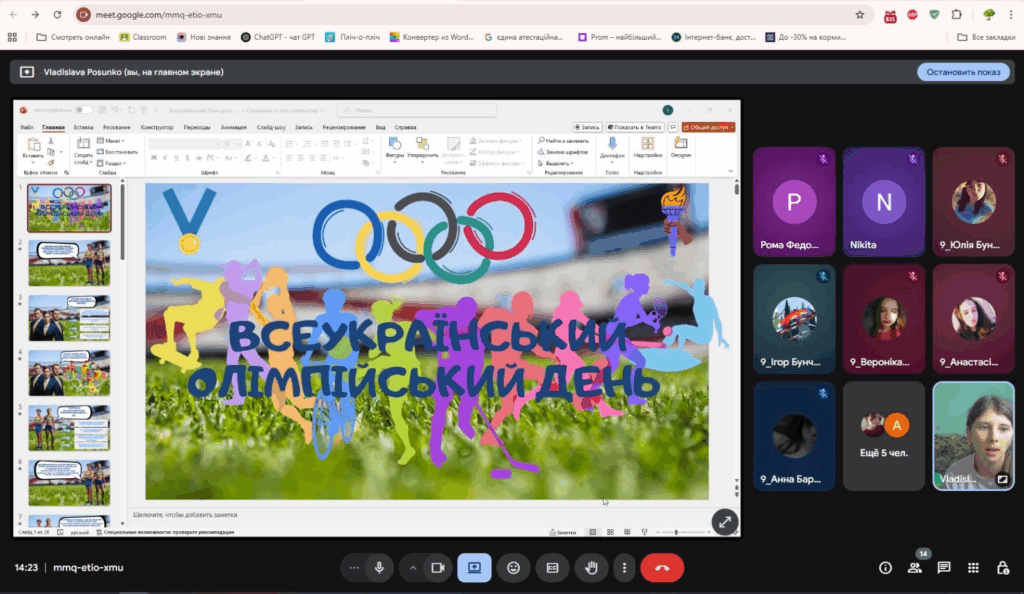
Task: Click the Present in Teams button
Action: coord(634,127)
